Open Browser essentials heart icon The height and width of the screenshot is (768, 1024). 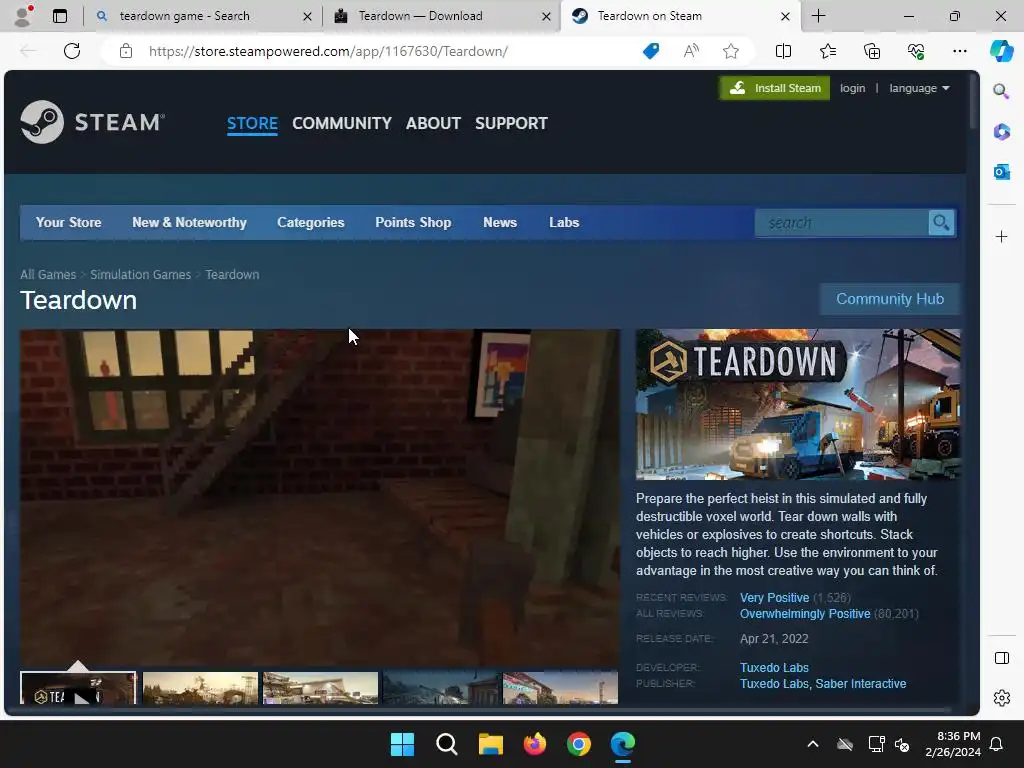point(916,51)
